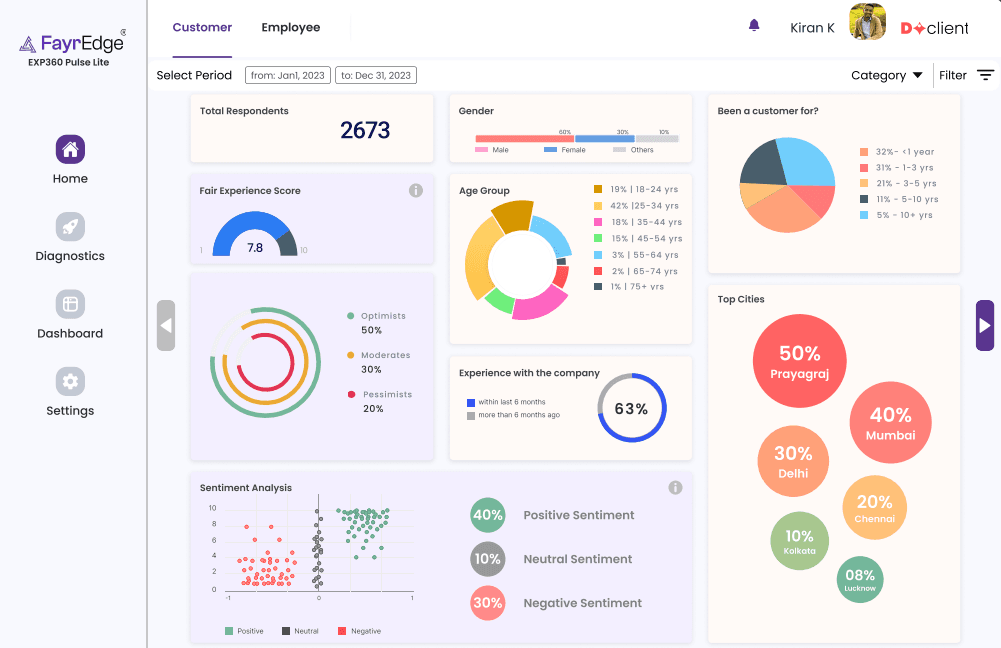Click the Fair Experience Score info icon
Viewport: 1001px width, 648px height.
416,191
